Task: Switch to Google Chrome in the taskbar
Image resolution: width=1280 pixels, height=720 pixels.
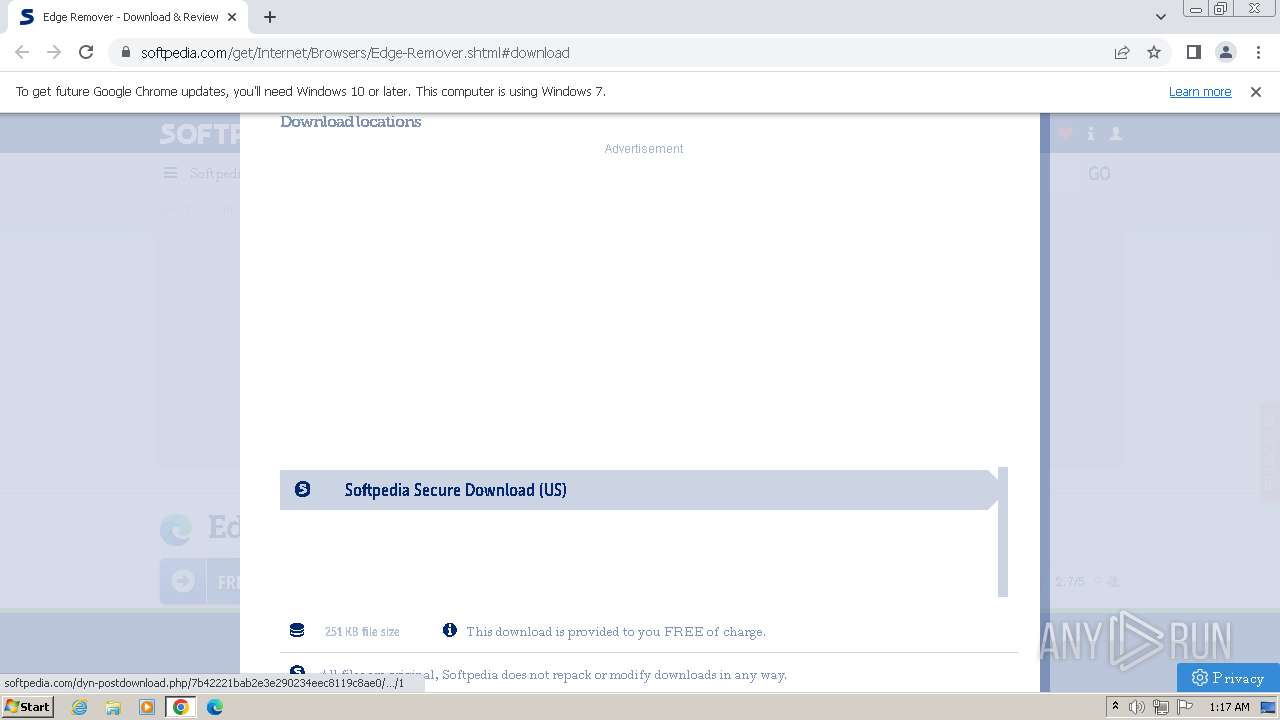Action: [181, 707]
